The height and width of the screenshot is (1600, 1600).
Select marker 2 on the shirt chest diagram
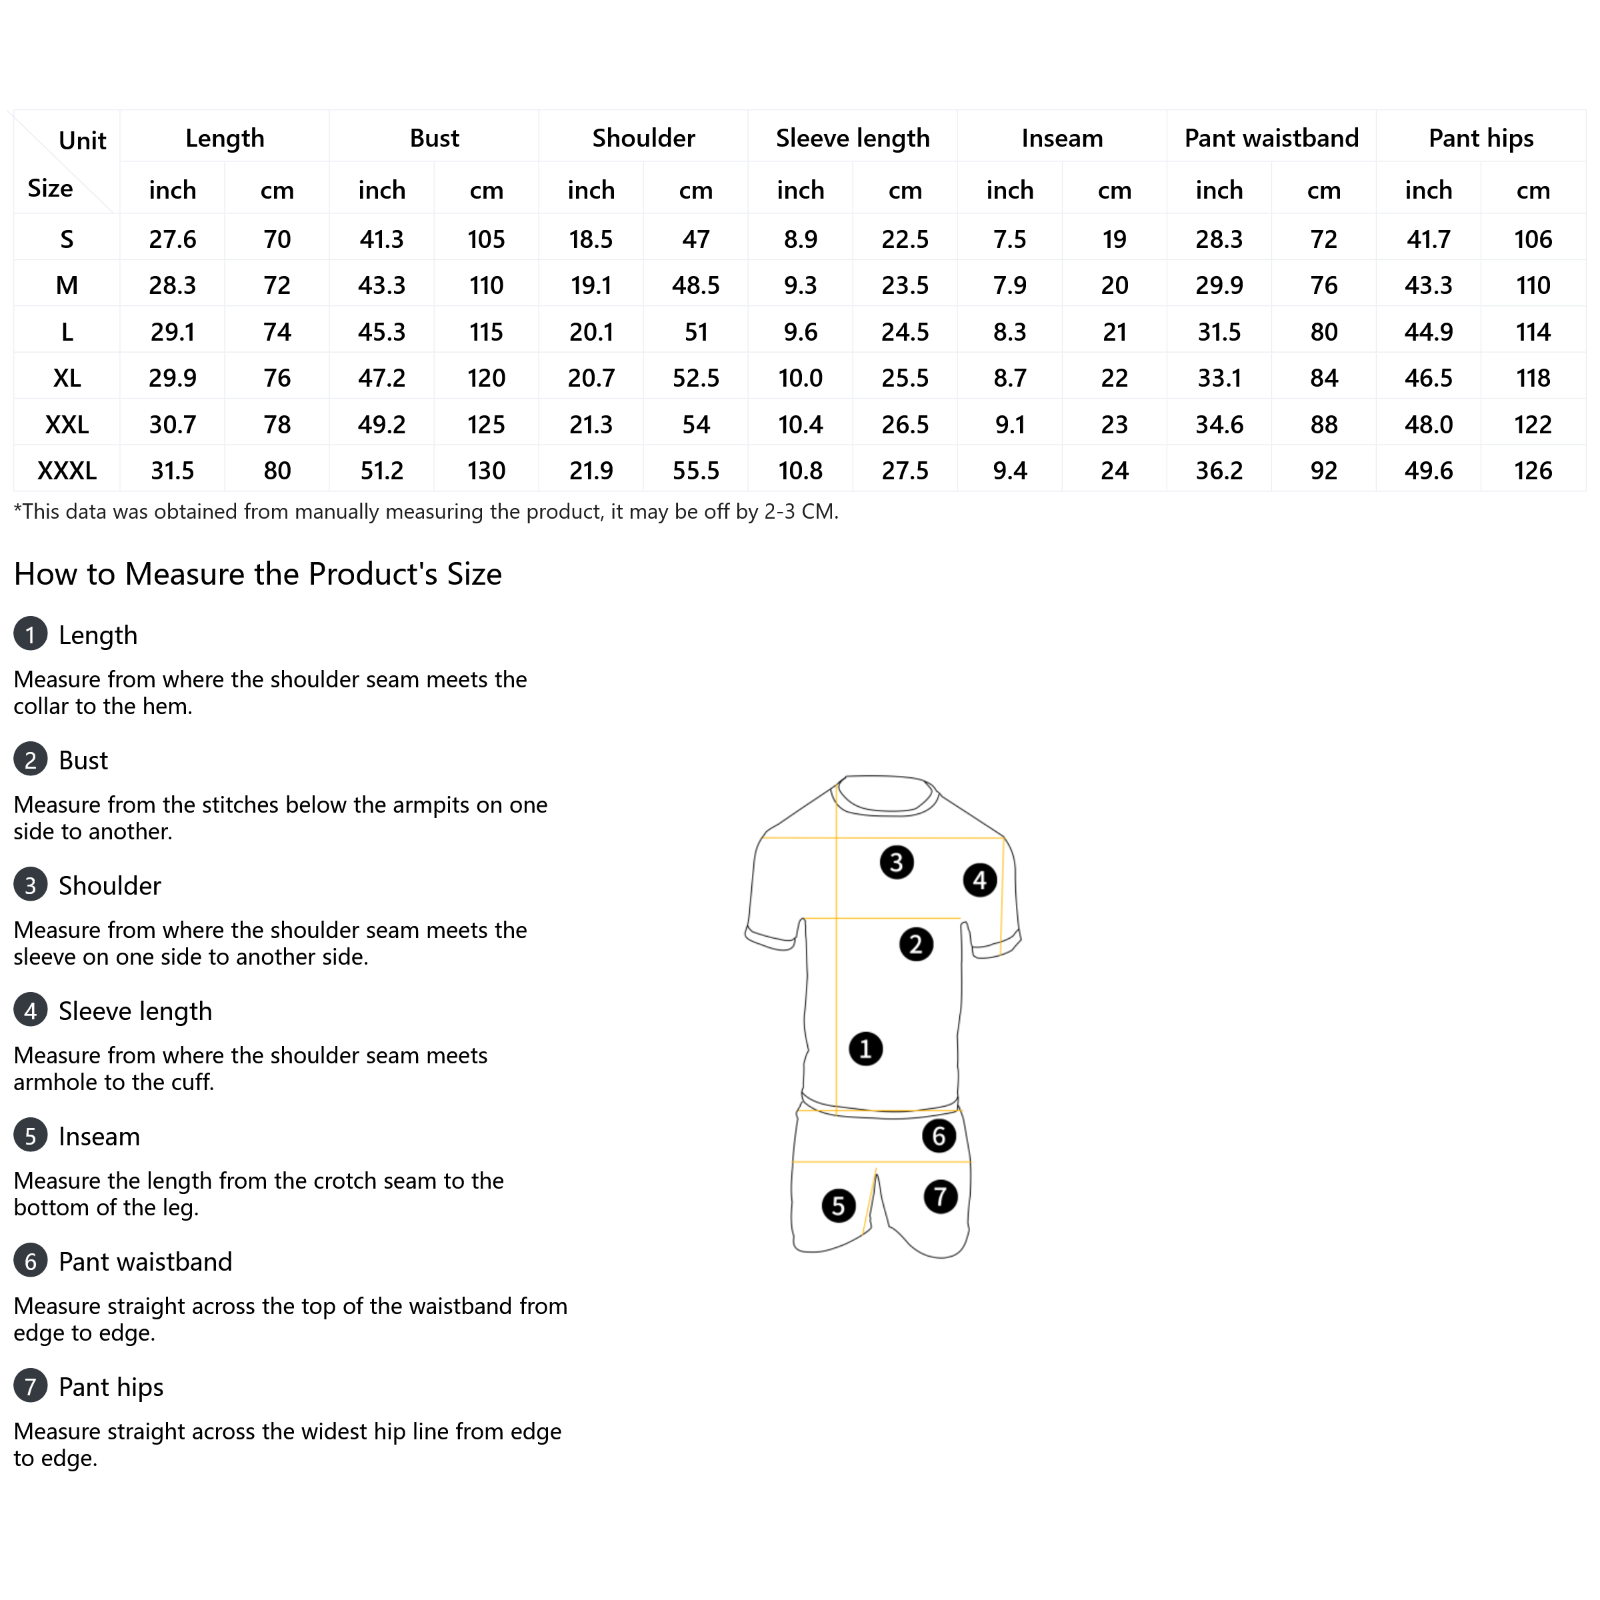tap(916, 944)
